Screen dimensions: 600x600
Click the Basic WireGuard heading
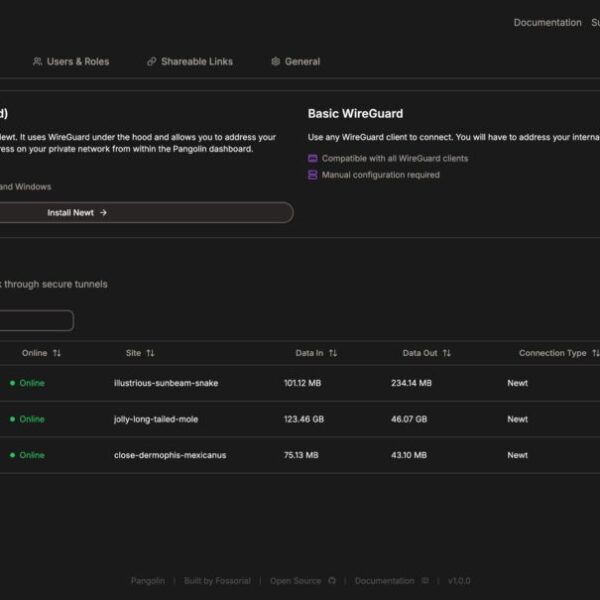[x=355, y=114]
